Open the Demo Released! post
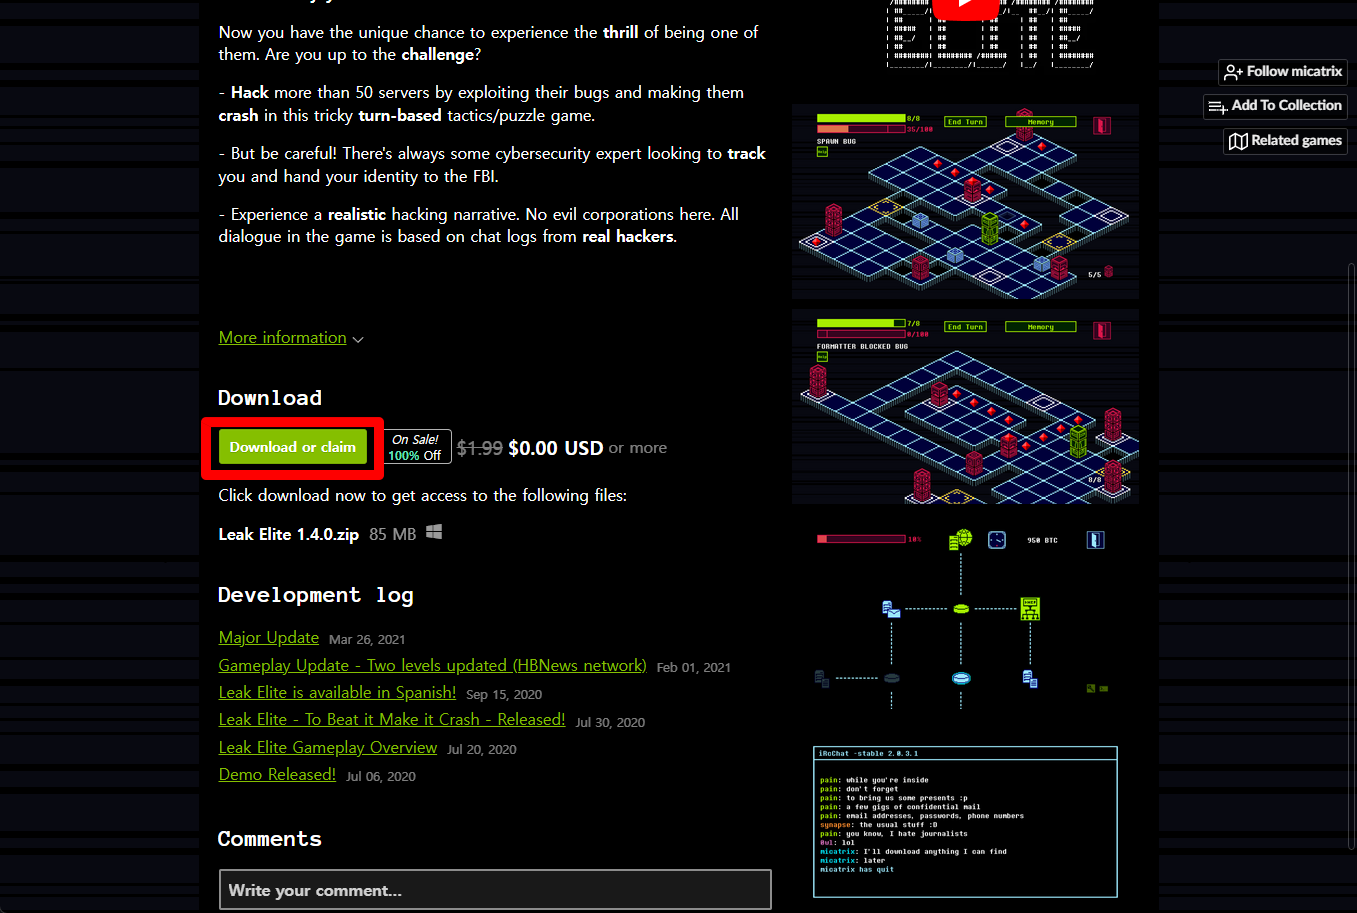This screenshot has width=1357, height=913. (x=277, y=775)
